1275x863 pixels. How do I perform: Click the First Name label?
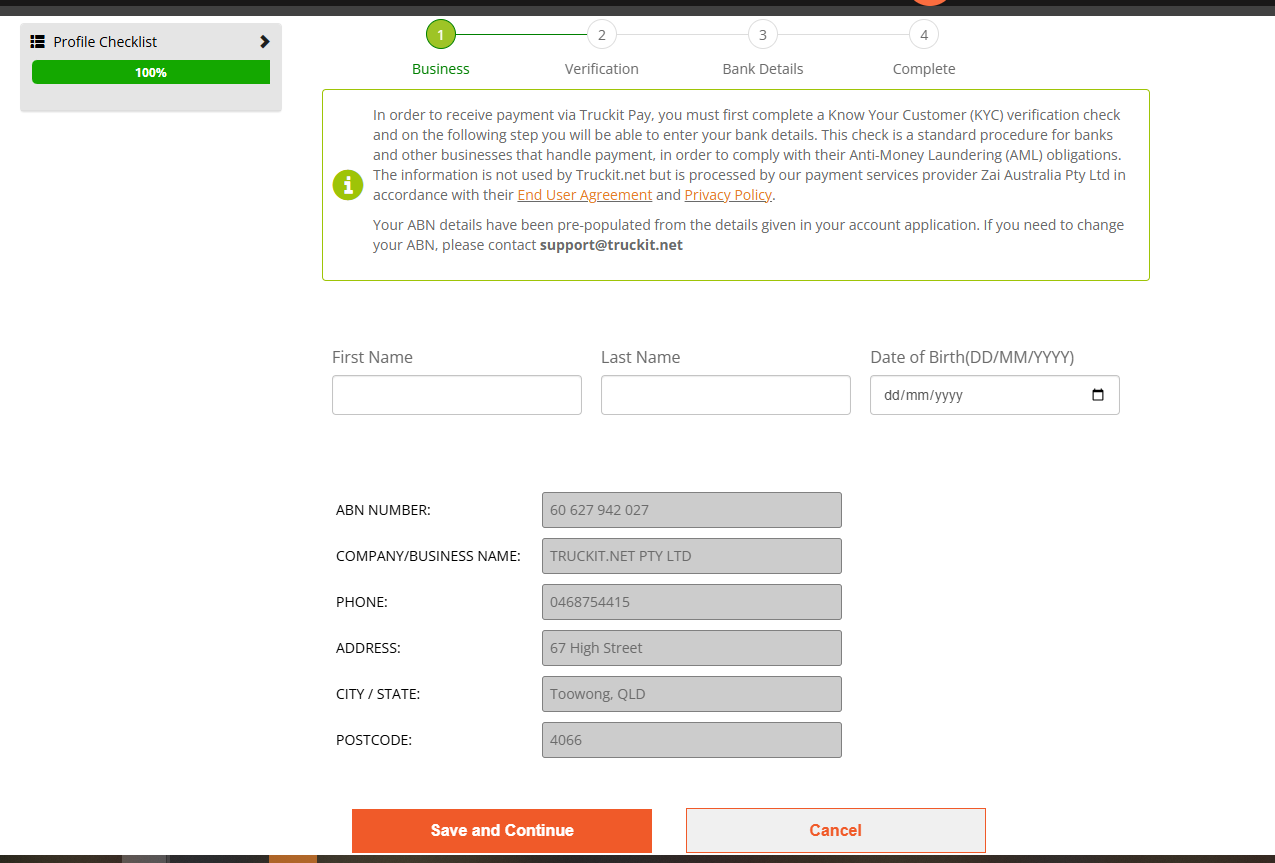pos(372,357)
